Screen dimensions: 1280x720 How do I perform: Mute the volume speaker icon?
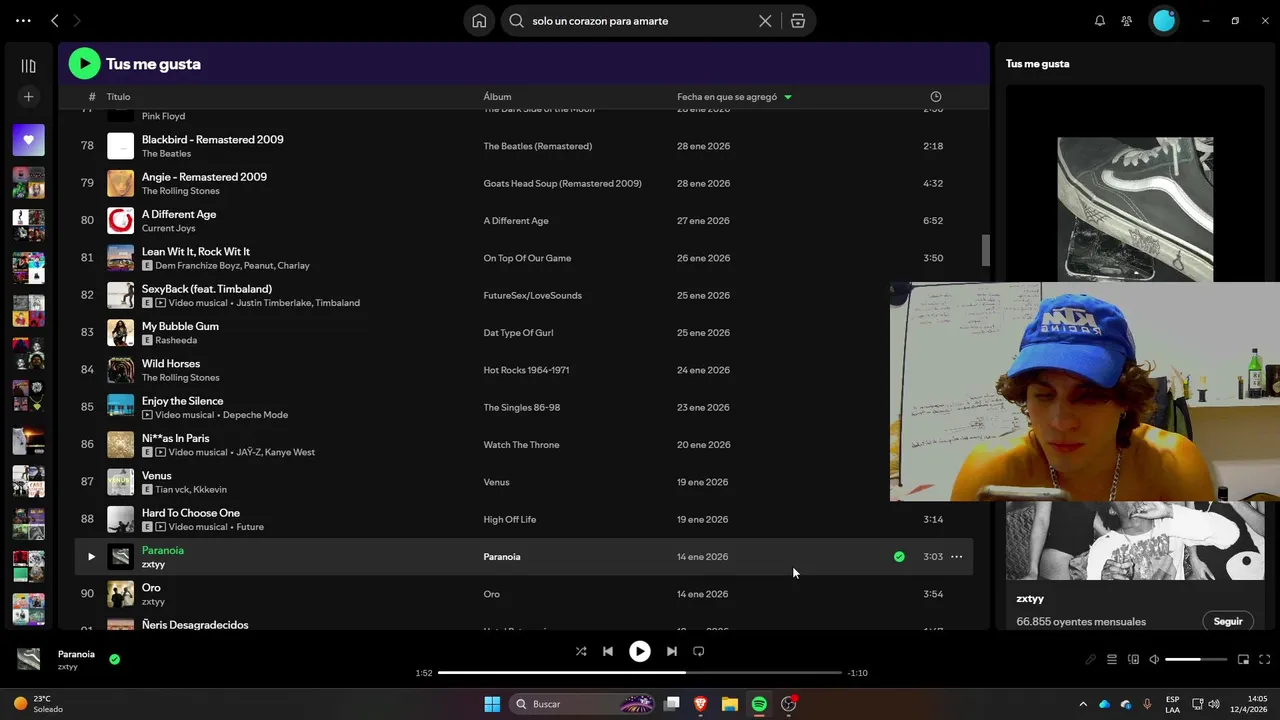click(x=1154, y=660)
